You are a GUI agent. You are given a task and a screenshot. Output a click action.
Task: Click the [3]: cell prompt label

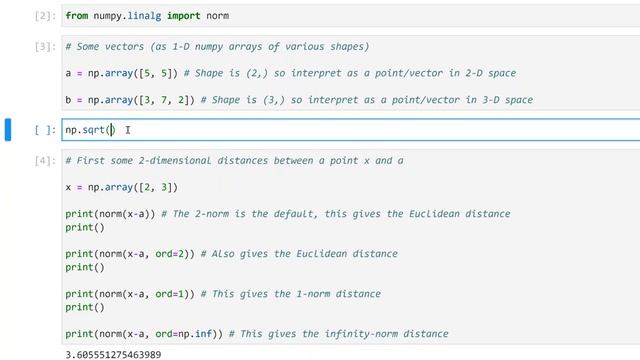(45, 47)
